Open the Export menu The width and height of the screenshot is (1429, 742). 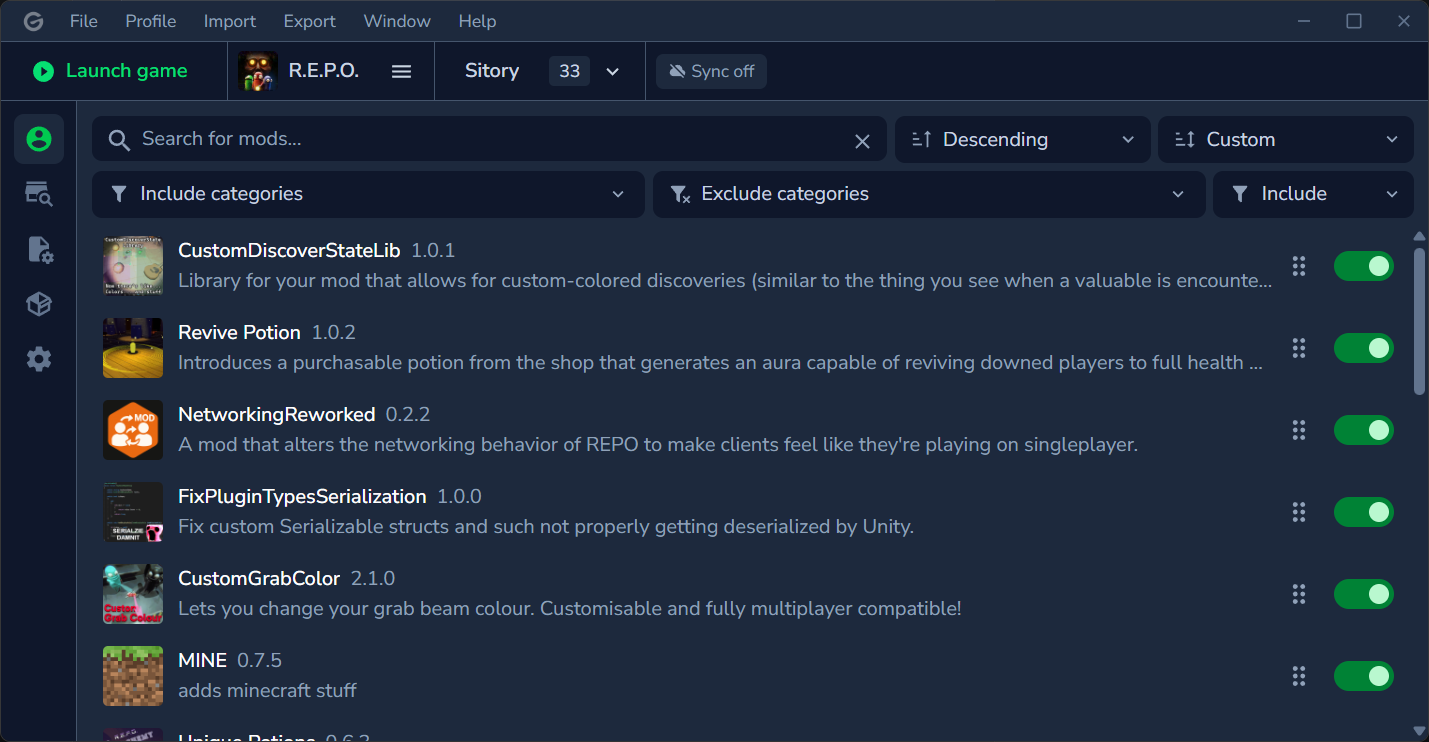(x=310, y=21)
